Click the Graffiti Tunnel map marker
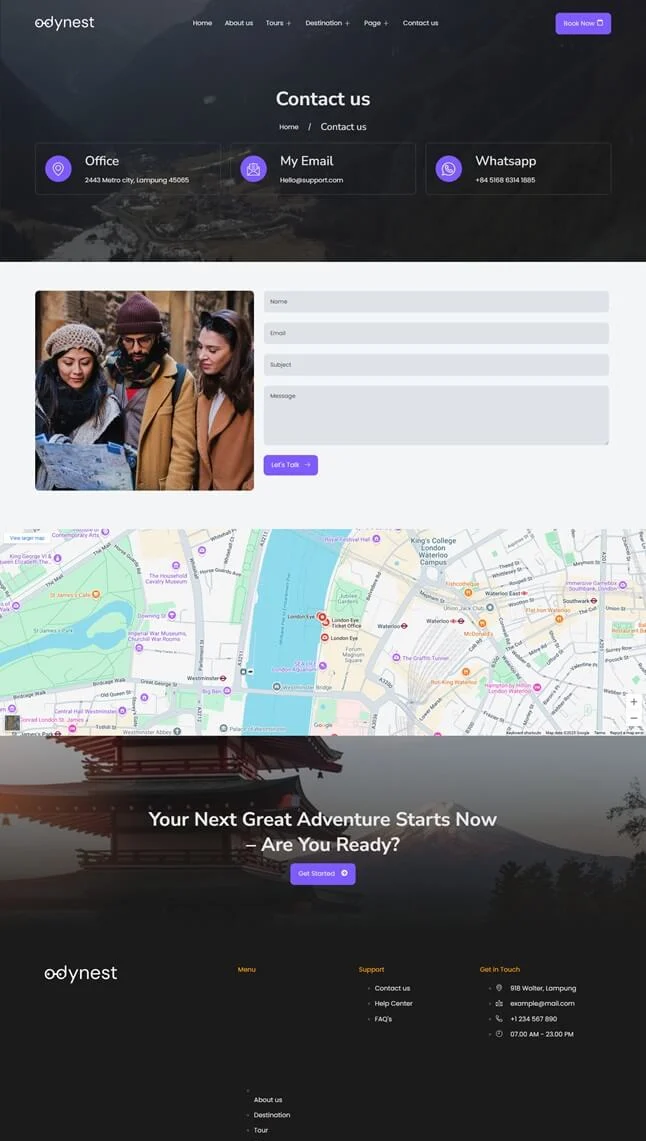Image resolution: width=646 pixels, height=1141 pixels. 396,657
